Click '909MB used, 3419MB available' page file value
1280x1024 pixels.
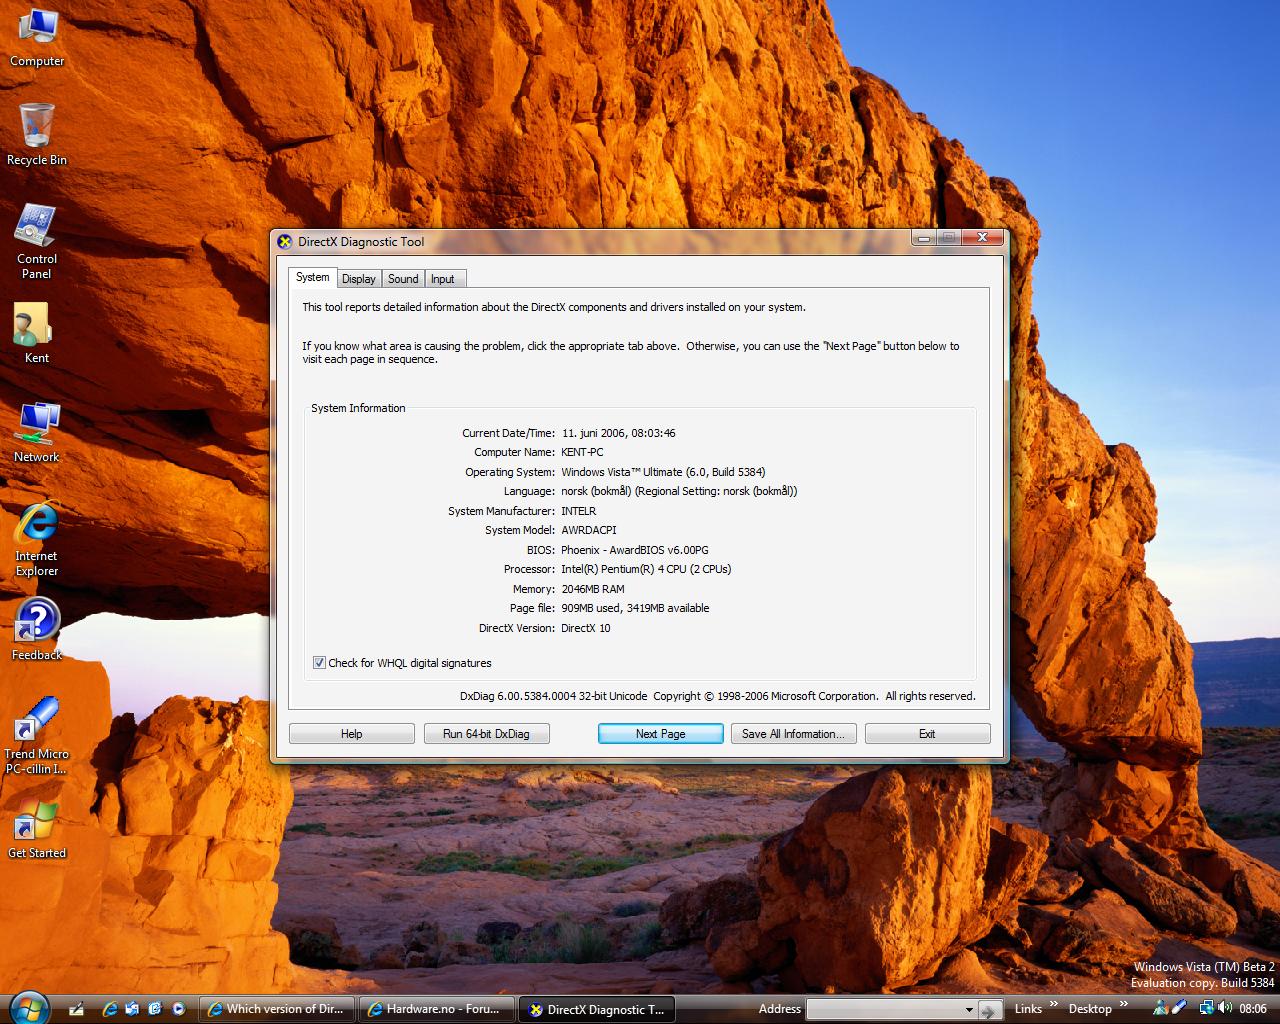635,608
